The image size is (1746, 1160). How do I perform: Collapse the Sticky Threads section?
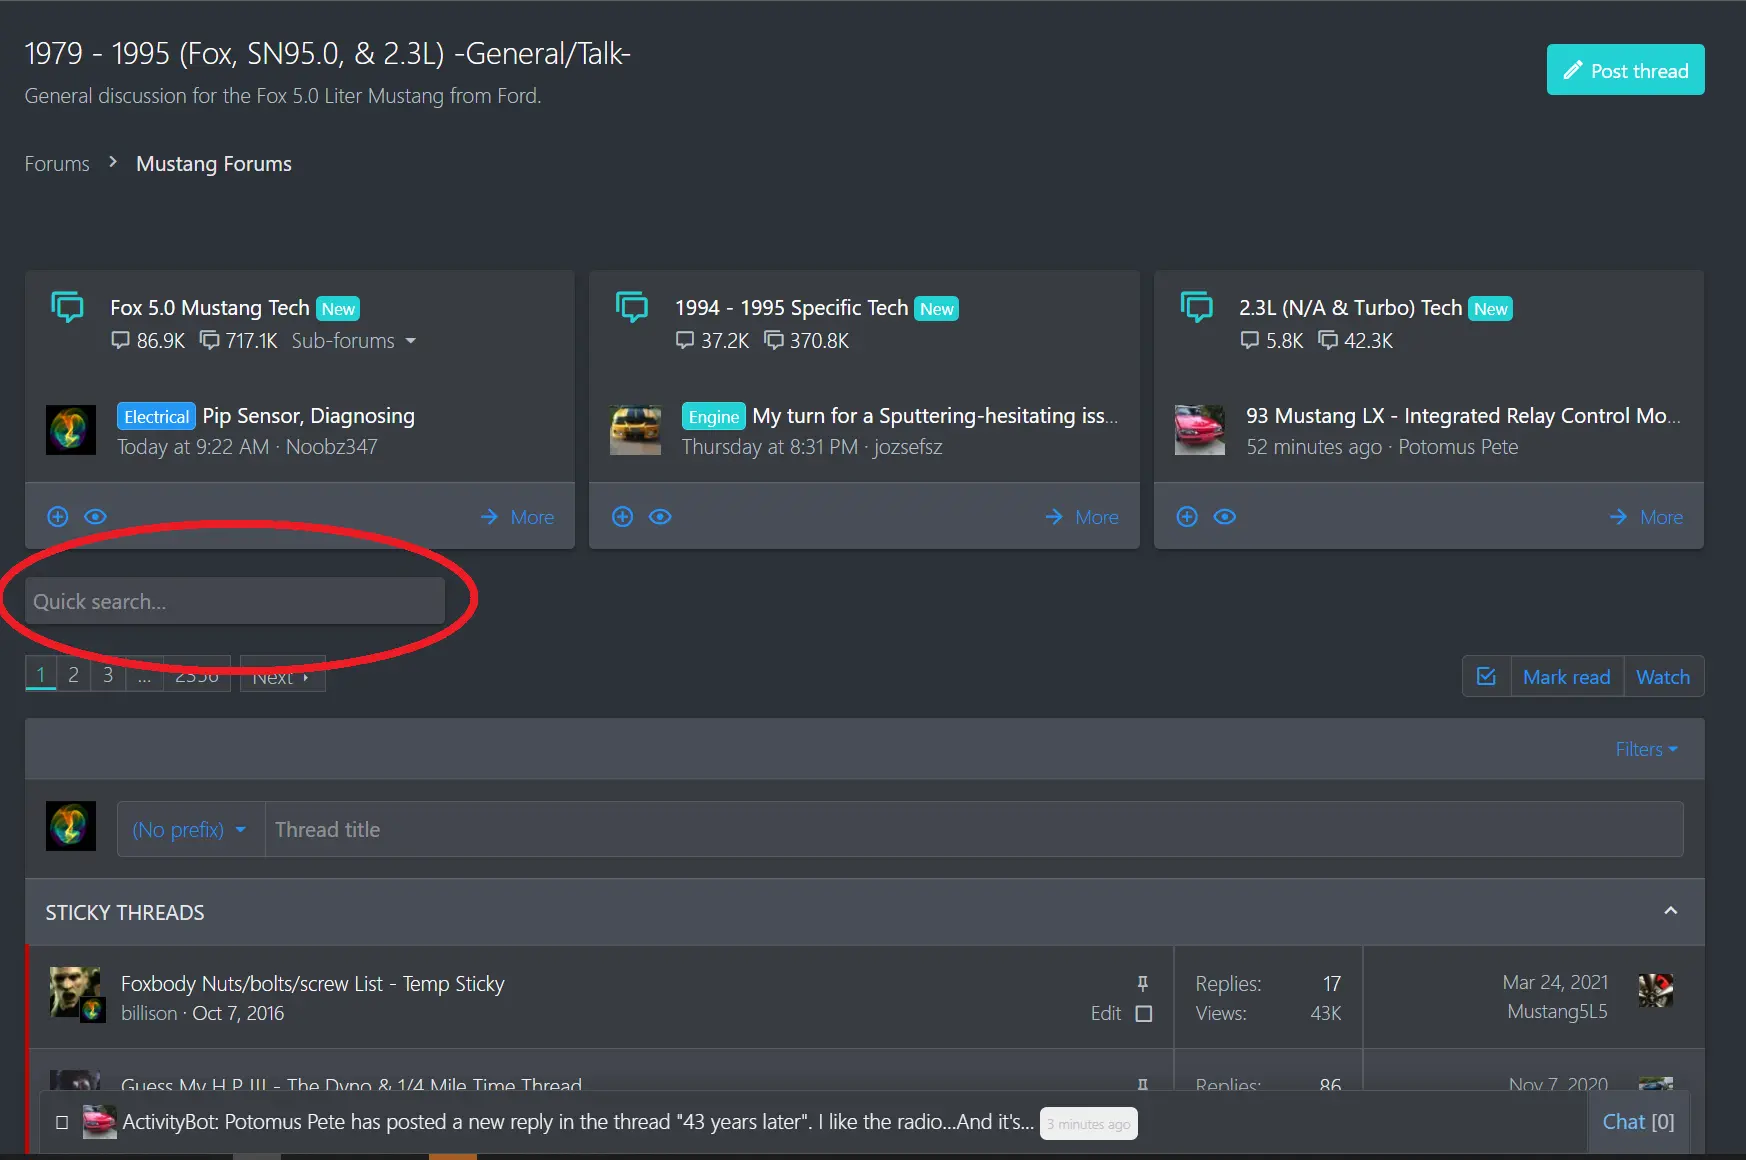(x=1671, y=911)
